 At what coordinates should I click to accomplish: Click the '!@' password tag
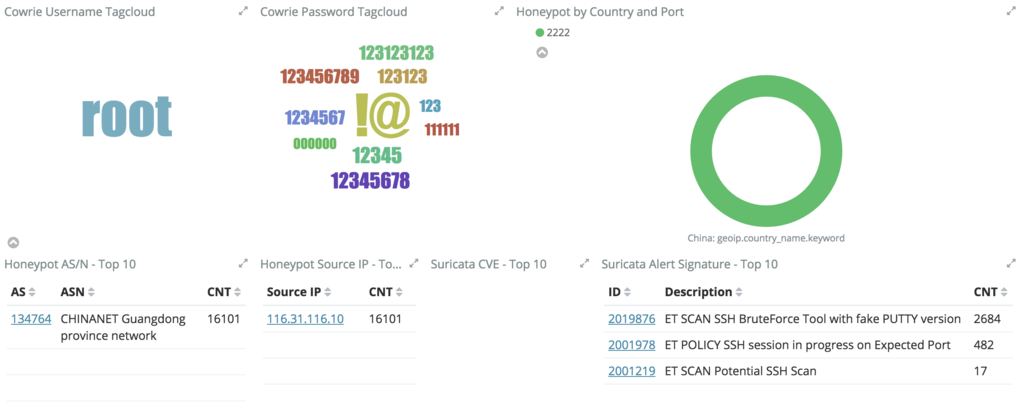pos(383,115)
